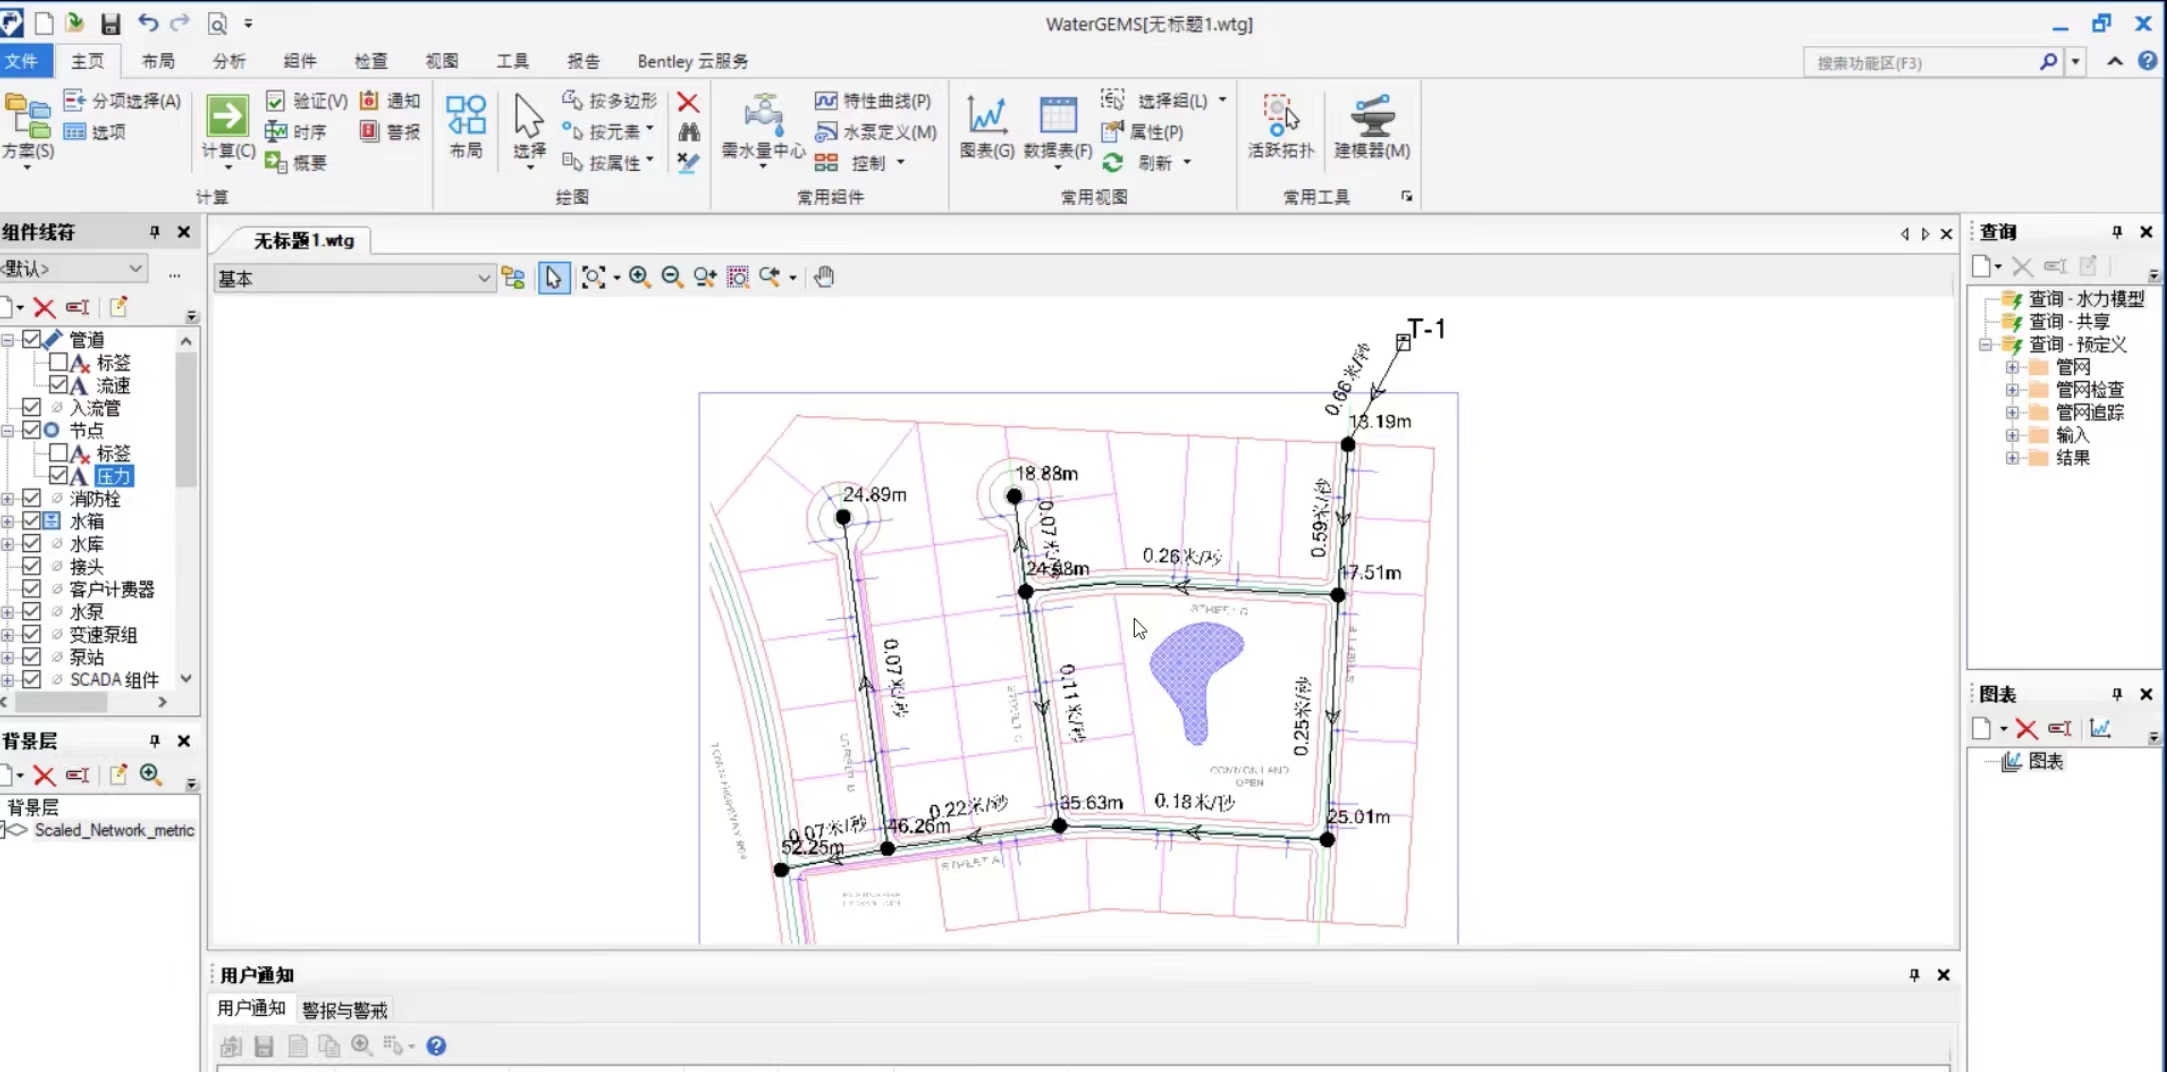Click the zoom extents icon on drawing toolbar
Screen dimensions: 2167x1072
[x=593, y=277]
